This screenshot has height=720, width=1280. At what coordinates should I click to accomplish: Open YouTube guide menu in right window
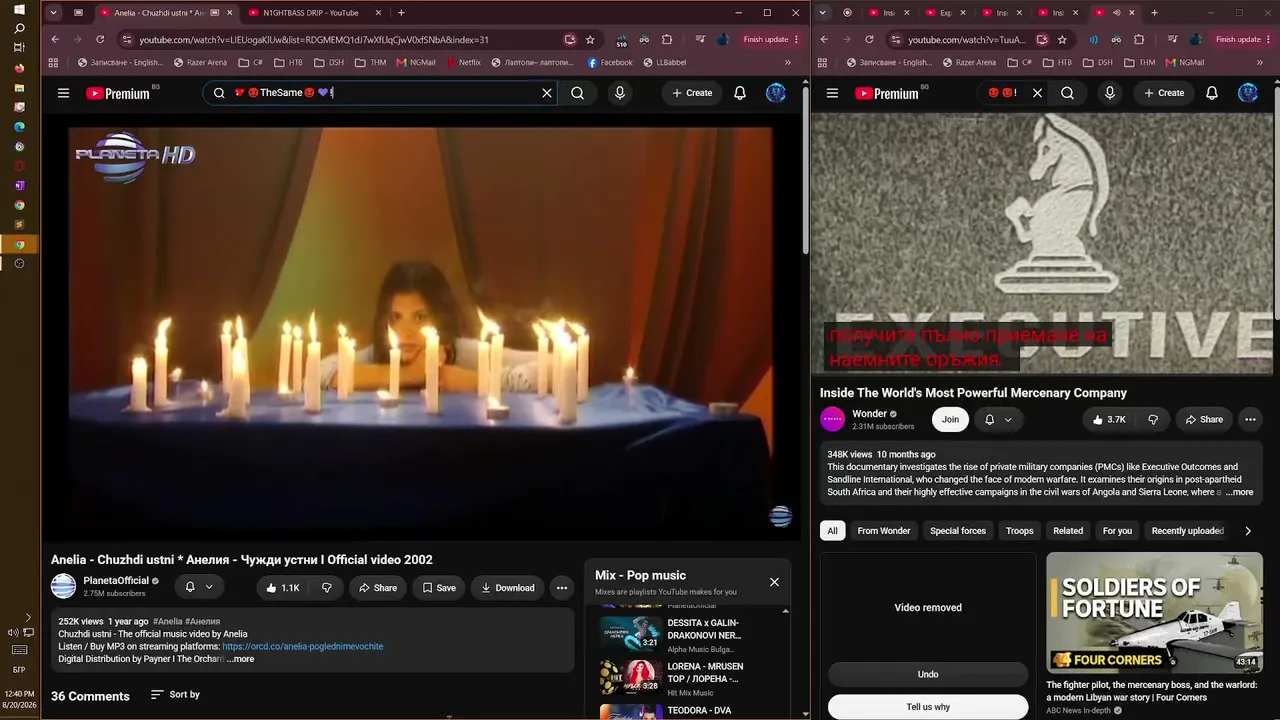click(832, 93)
